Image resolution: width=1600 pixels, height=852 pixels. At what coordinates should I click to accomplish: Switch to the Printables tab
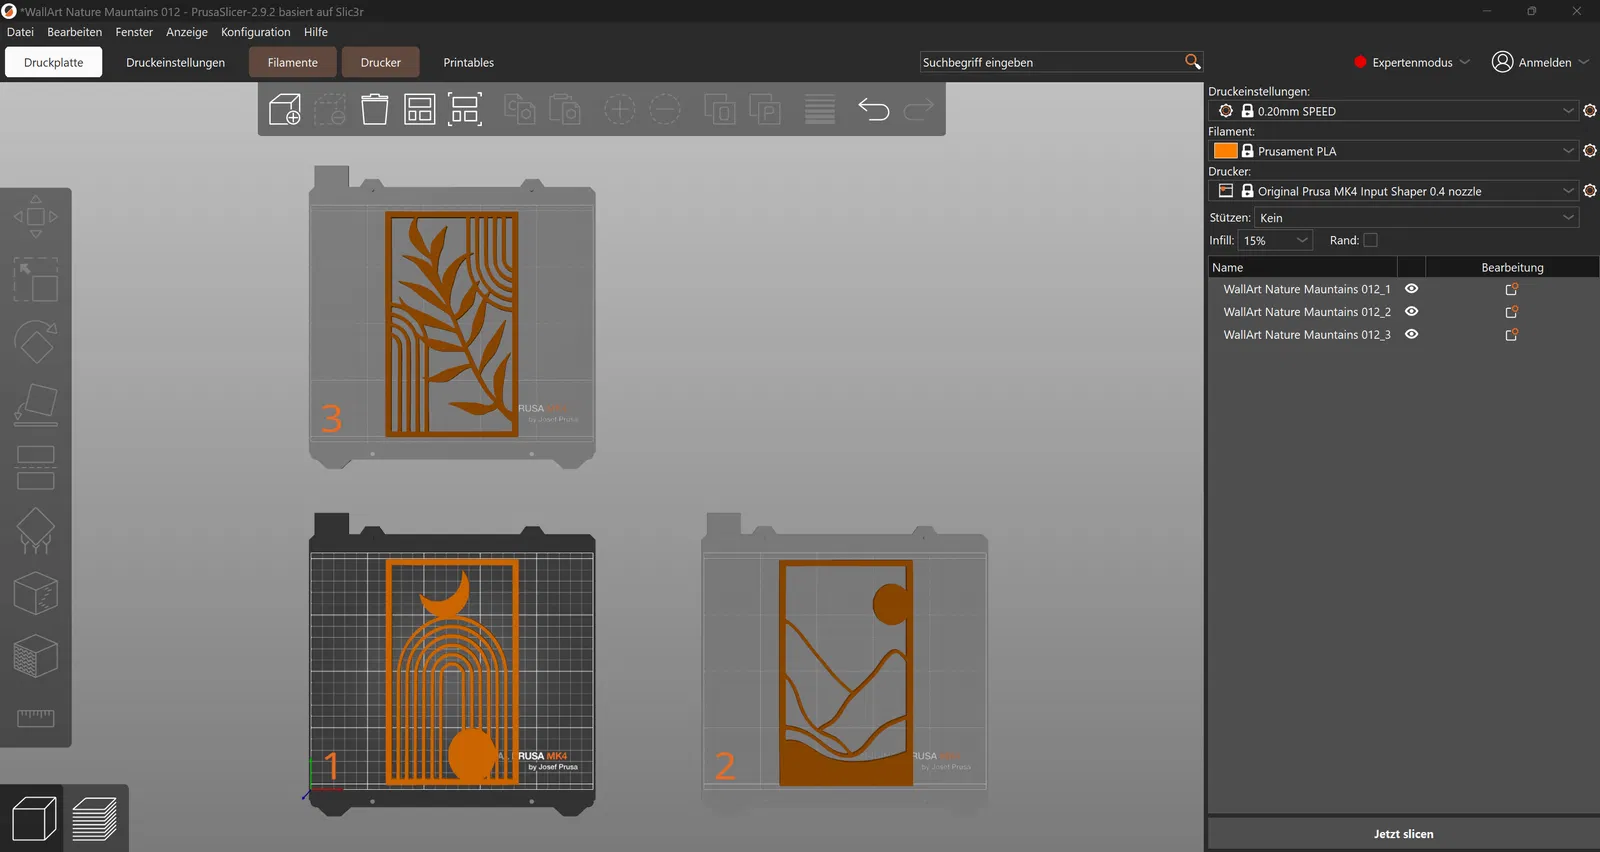[469, 62]
